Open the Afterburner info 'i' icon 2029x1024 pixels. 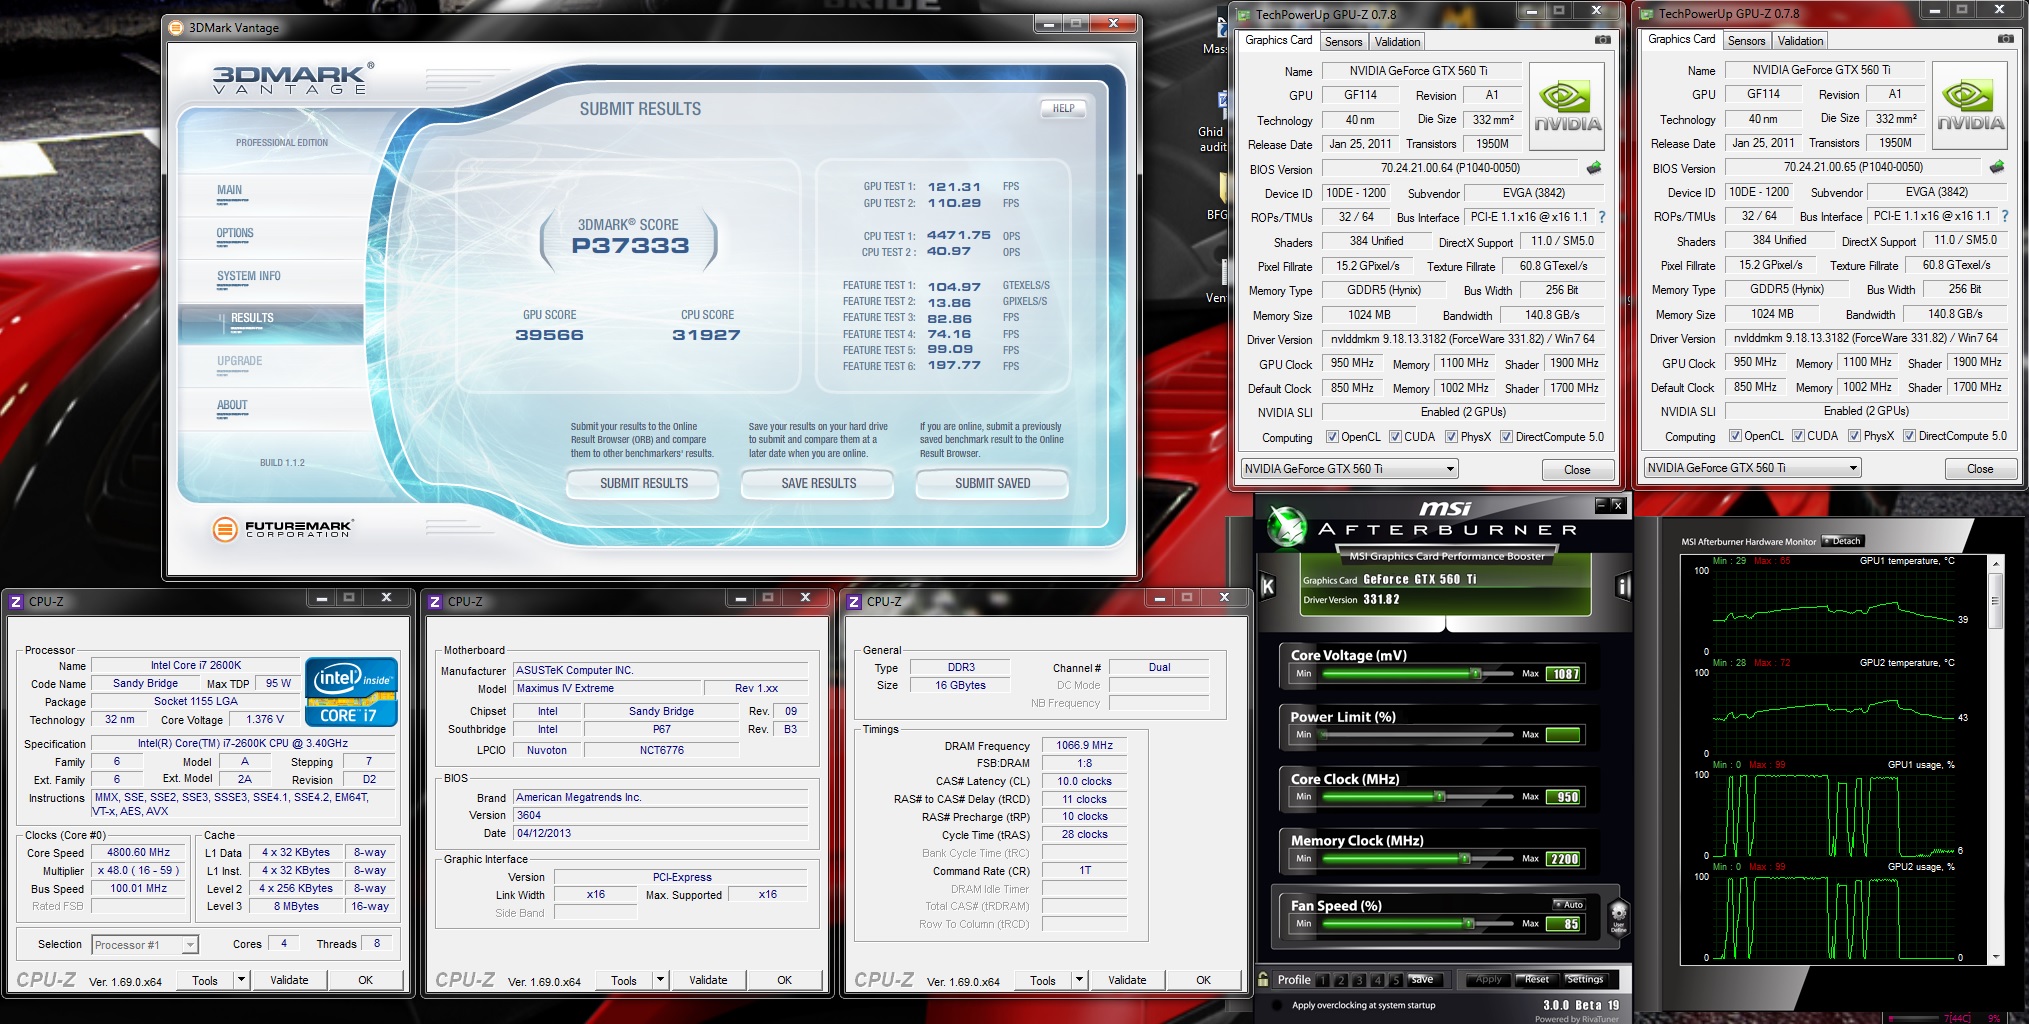point(1622,587)
